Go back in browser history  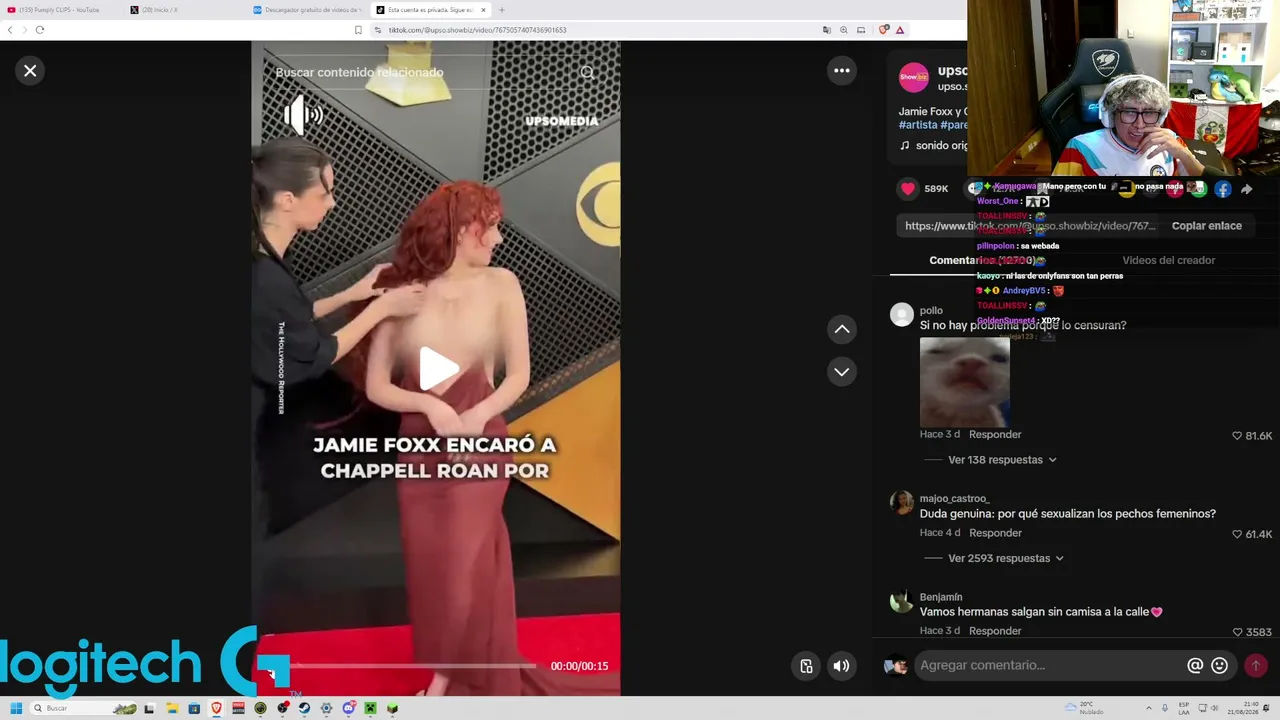point(10,30)
